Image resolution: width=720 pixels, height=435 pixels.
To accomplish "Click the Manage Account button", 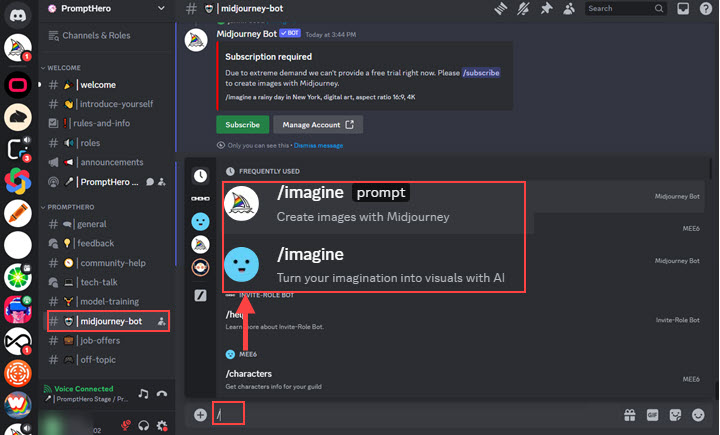I will pos(318,124).
